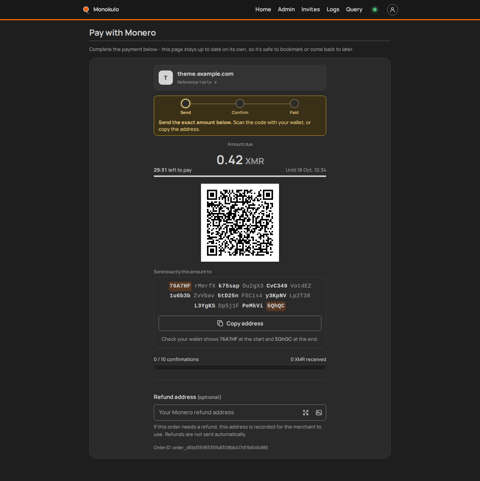The width and height of the screenshot is (480, 481).
Task: Click the green status indicator dot
Action: tap(375, 10)
